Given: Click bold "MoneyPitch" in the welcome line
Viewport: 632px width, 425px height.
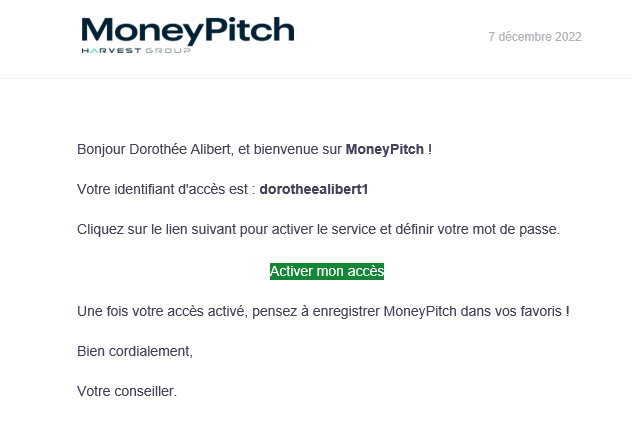Looking at the screenshot, I should click(384, 150).
